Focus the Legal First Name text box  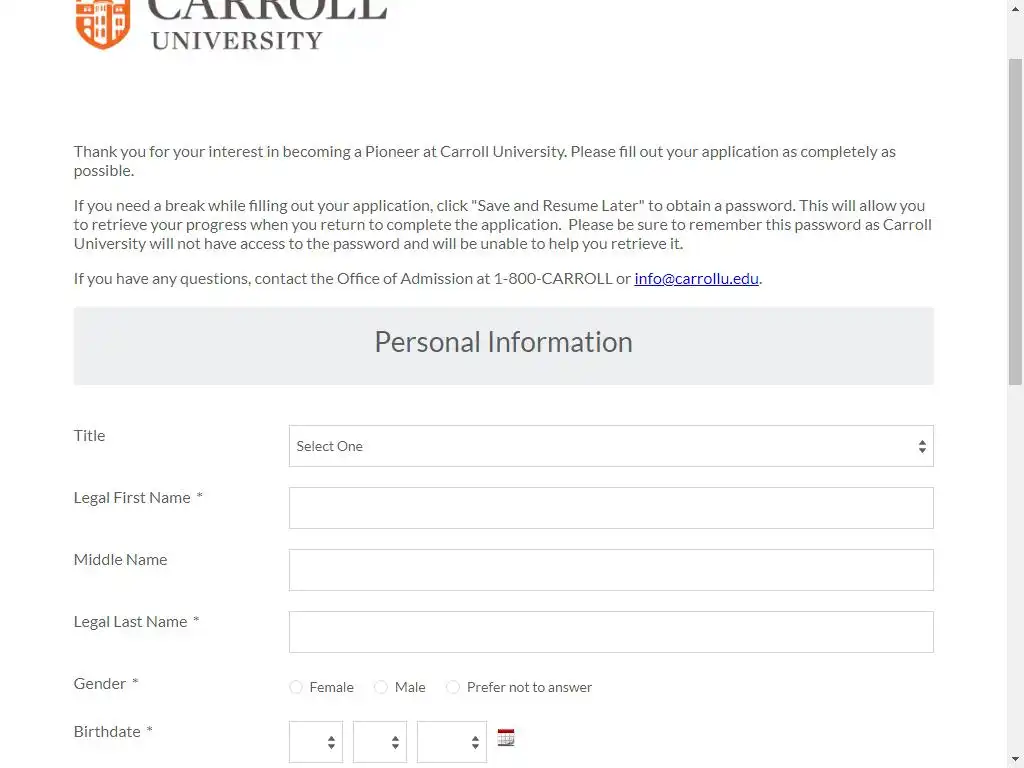coord(611,508)
